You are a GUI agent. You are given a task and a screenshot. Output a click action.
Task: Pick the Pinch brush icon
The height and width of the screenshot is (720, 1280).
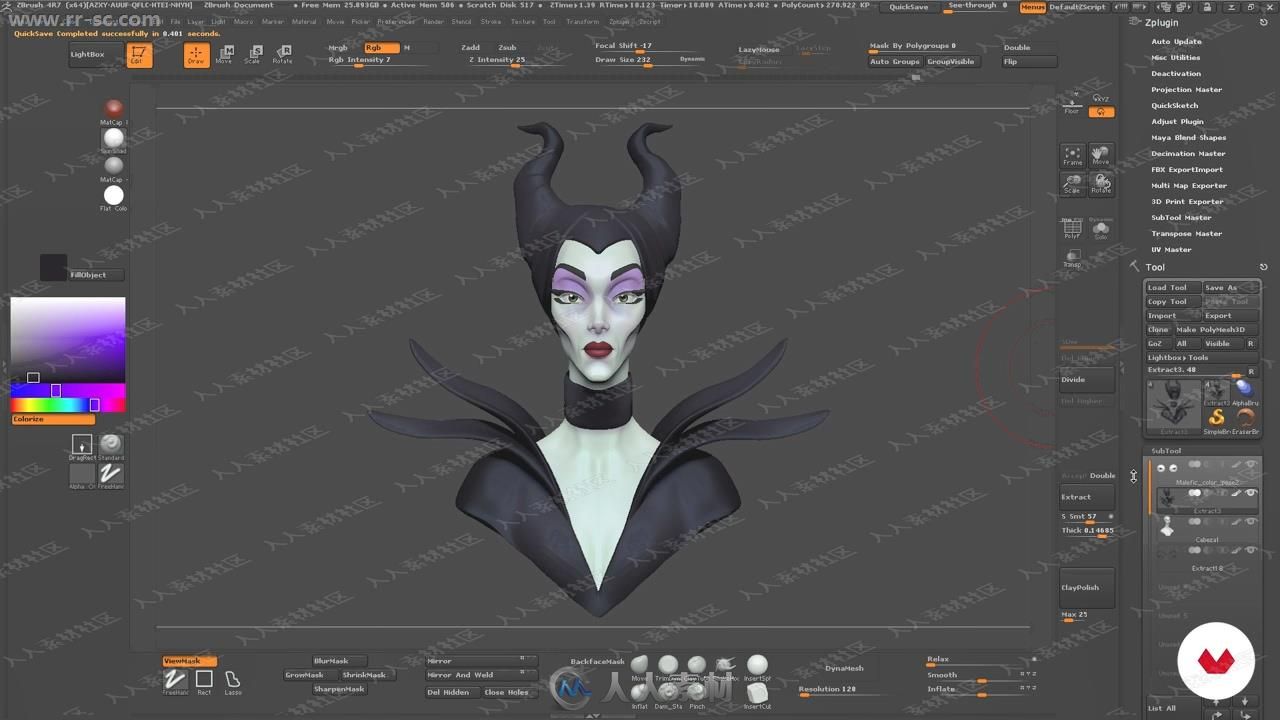click(x=697, y=694)
